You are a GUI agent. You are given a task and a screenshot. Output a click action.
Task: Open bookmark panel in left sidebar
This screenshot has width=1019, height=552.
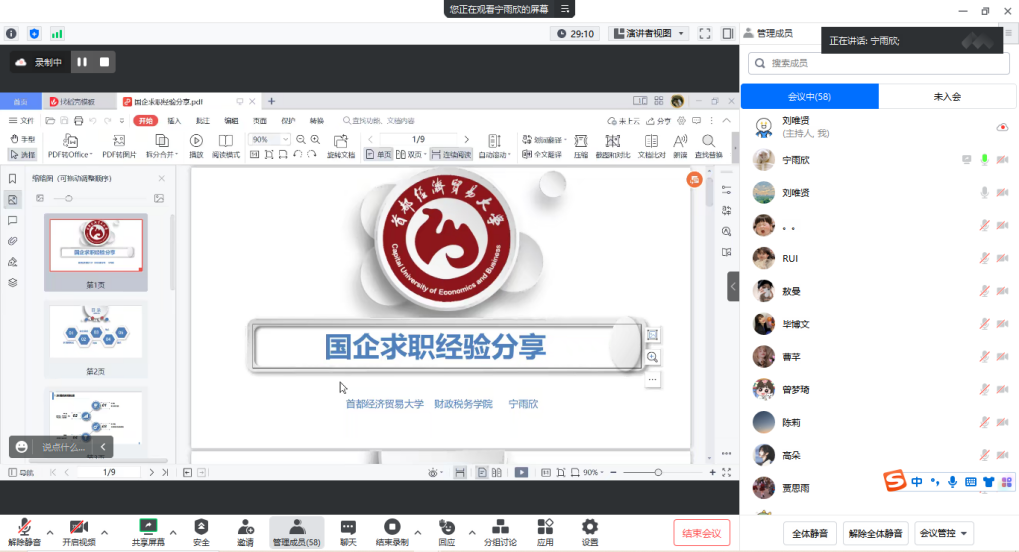12,179
